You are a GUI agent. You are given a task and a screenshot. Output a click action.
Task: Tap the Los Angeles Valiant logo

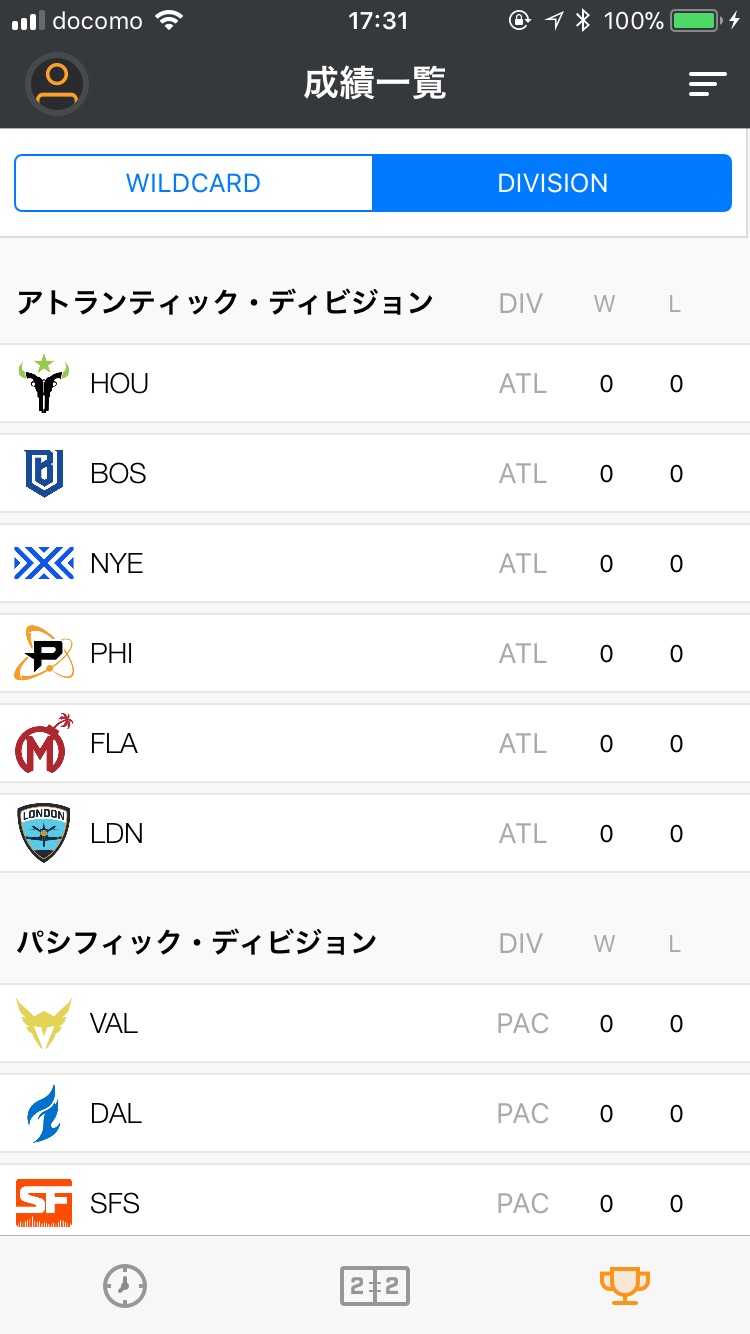[44, 1023]
